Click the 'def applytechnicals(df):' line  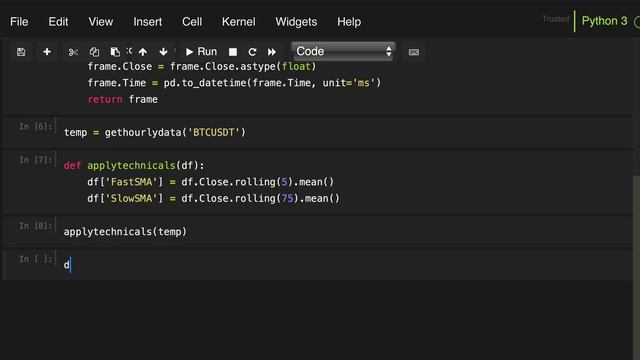click(134, 165)
